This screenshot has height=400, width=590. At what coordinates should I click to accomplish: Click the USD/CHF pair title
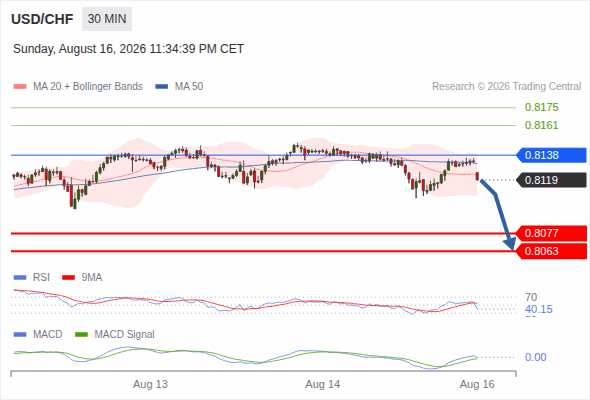42,19
